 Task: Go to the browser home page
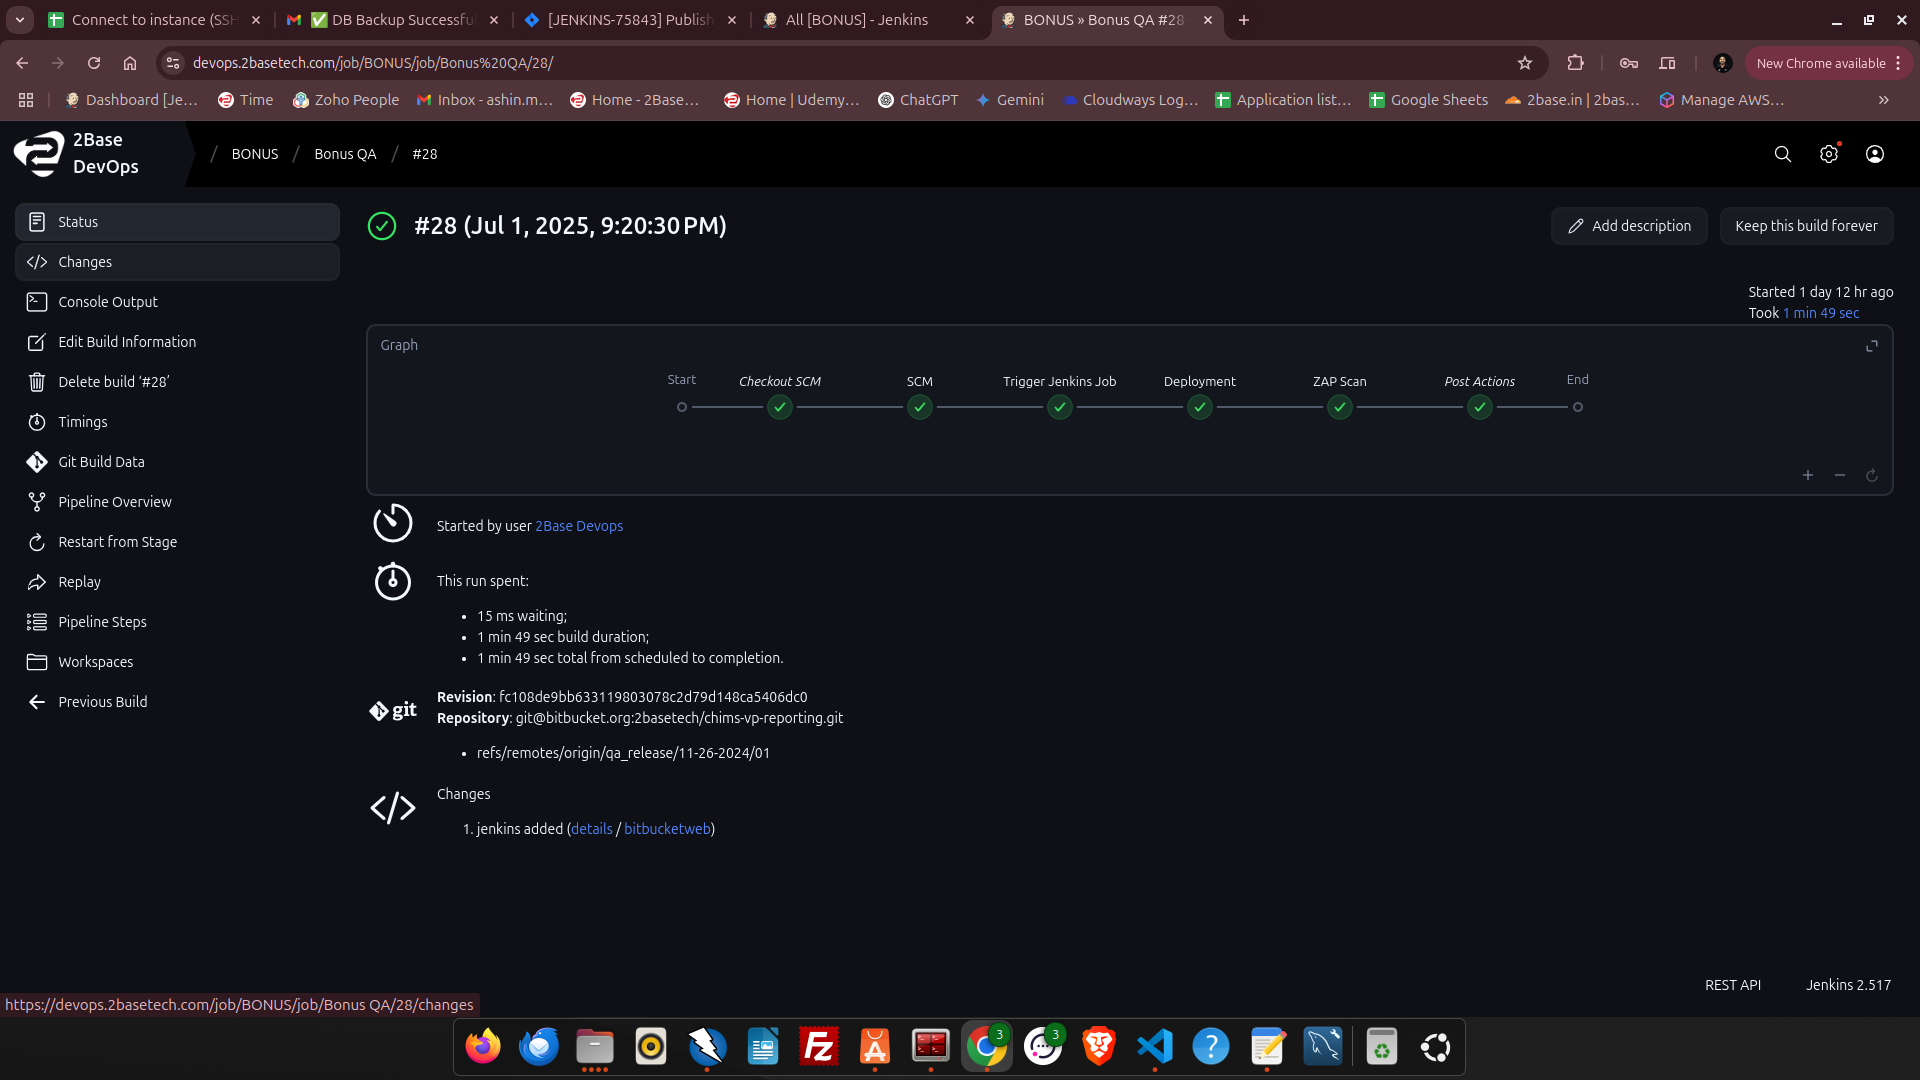click(130, 63)
